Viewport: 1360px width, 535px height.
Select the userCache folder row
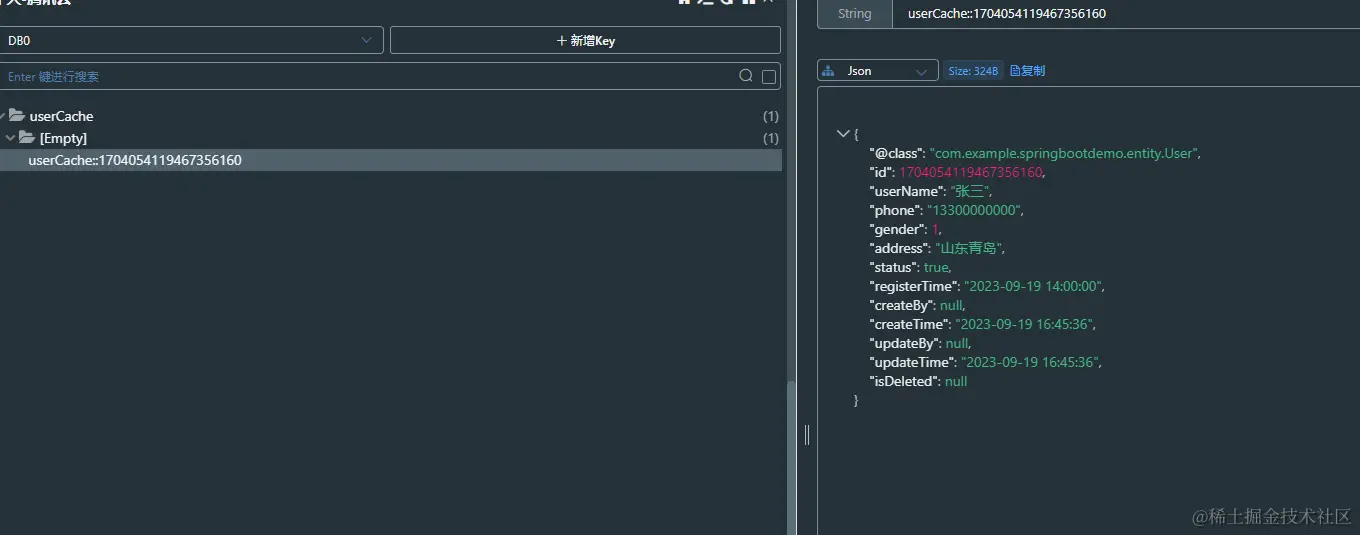coord(390,116)
